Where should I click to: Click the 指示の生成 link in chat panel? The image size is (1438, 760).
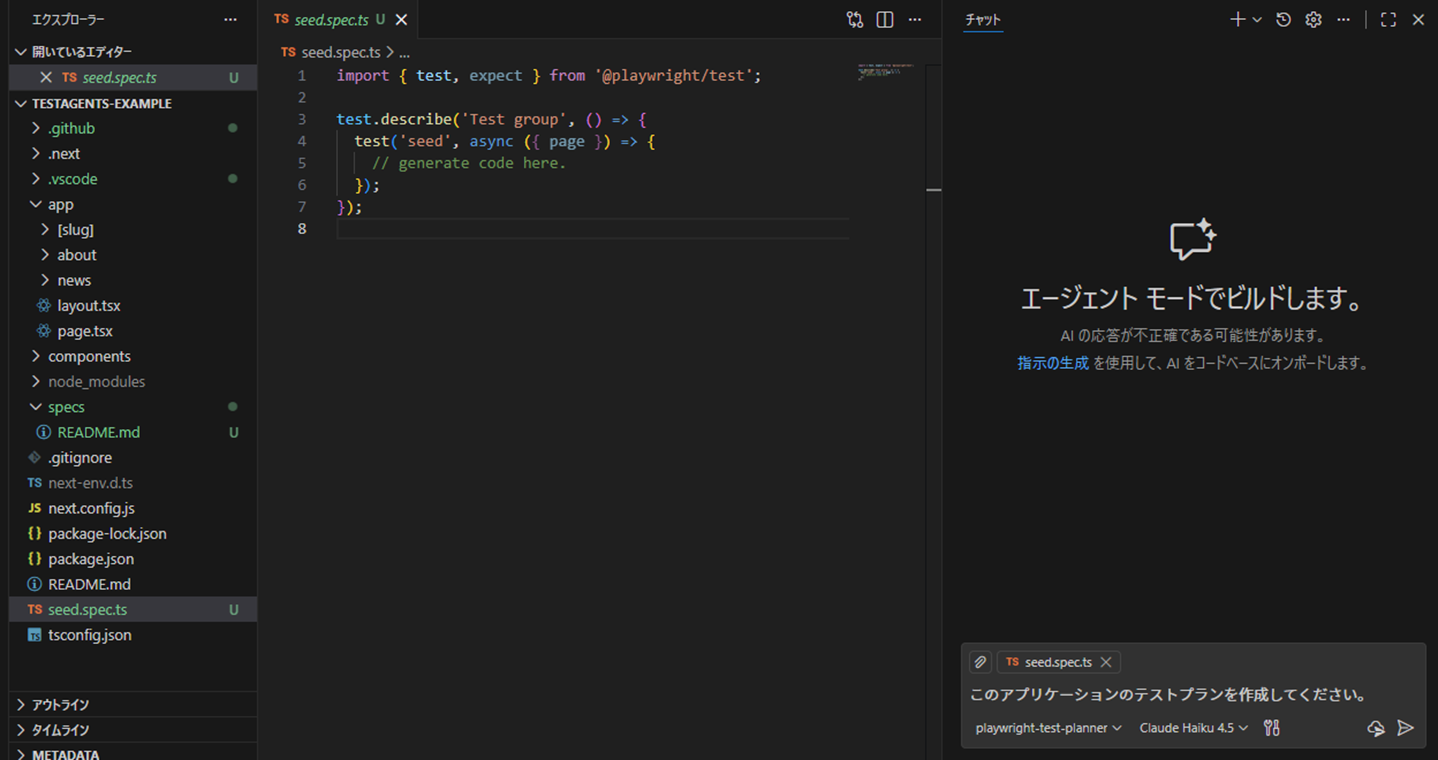[x=1053, y=363]
